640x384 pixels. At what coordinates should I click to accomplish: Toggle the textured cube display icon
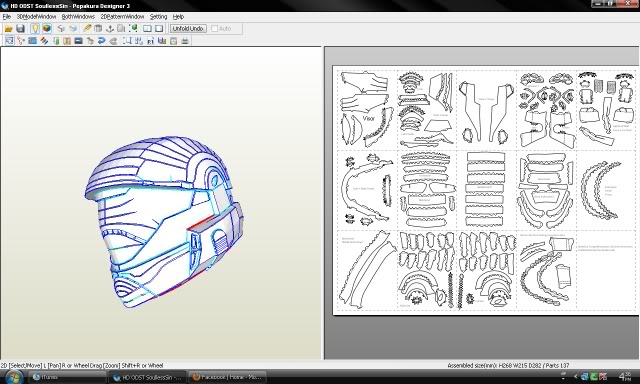coord(47,29)
